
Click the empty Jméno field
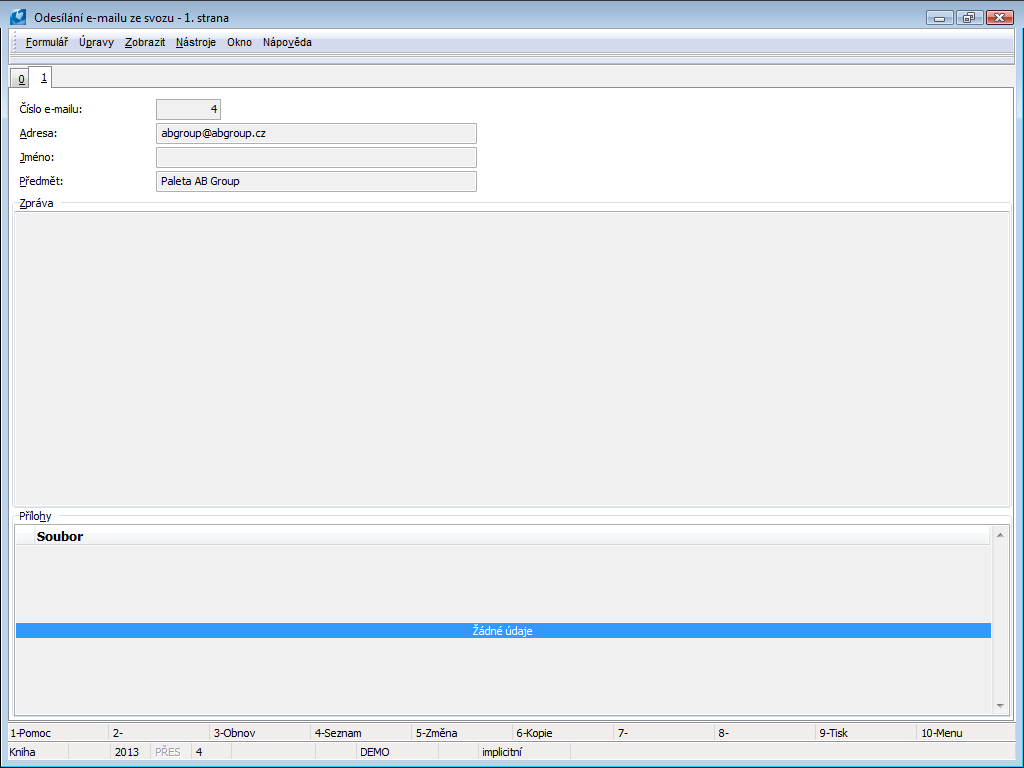pyautogui.click(x=316, y=157)
